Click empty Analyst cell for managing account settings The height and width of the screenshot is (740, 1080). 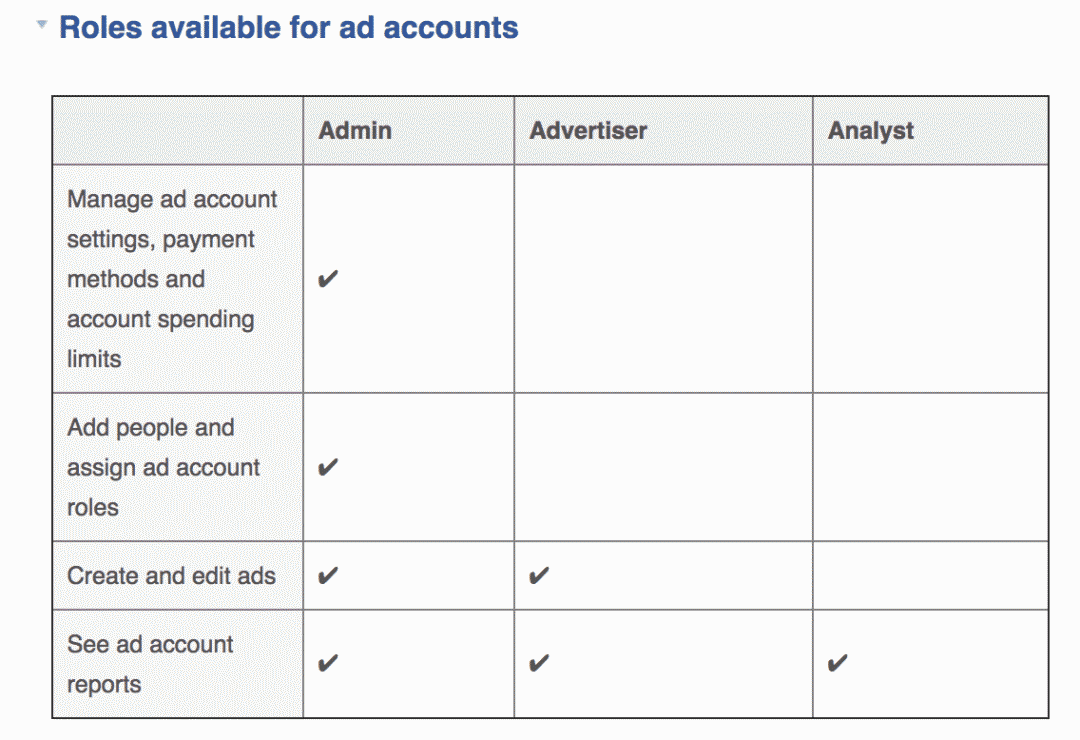(931, 279)
